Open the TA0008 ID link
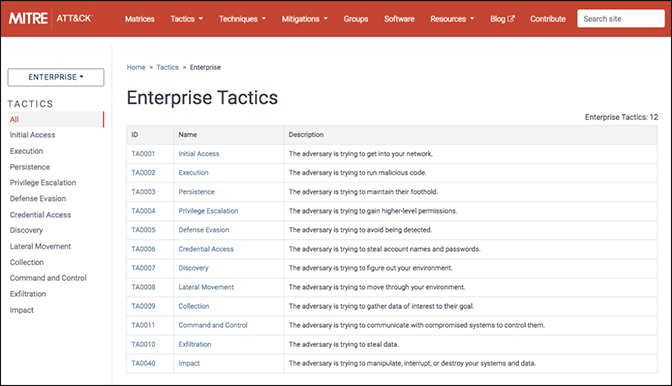Image resolution: width=672 pixels, height=386 pixels. click(143, 287)
